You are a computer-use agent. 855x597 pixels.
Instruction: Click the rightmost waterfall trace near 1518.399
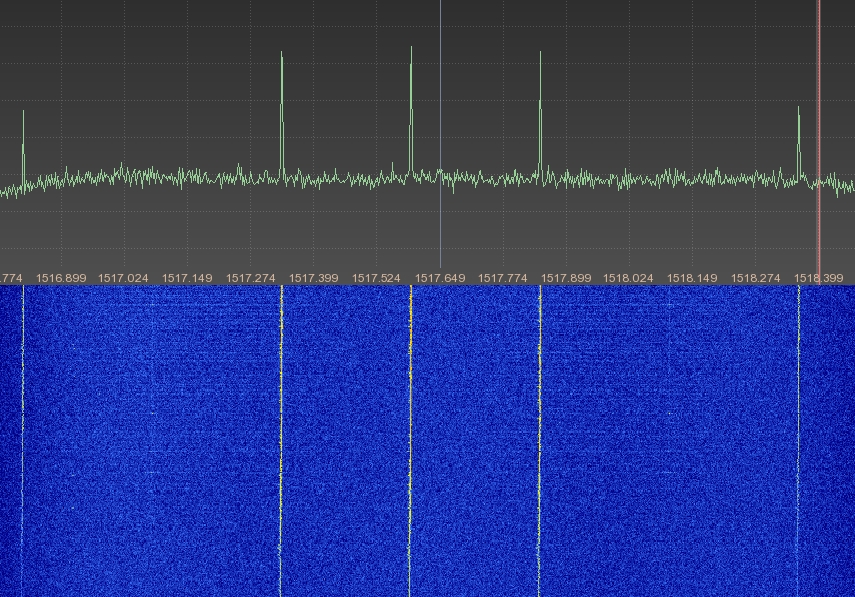[799, 440]
